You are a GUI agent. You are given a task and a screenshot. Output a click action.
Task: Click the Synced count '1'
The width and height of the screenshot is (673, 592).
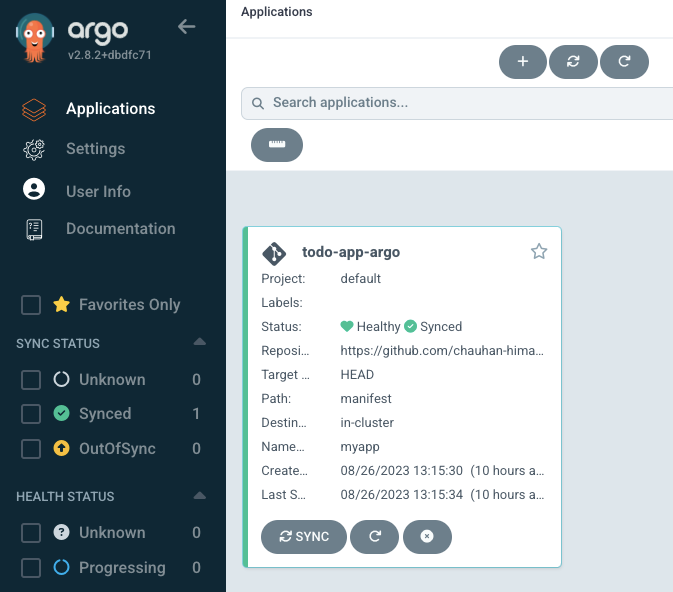tap(196, 414)
